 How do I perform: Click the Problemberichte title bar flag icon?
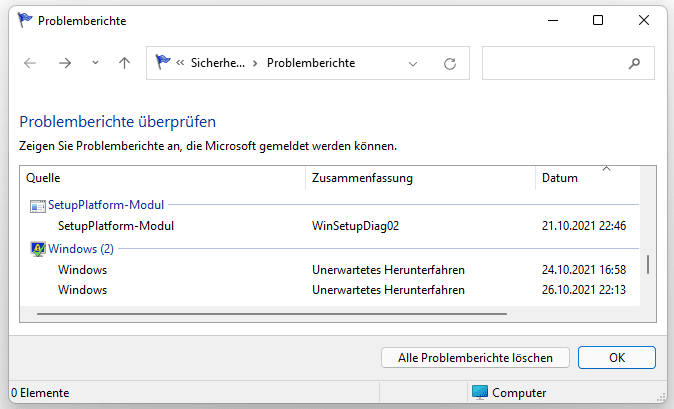point(25,20)
